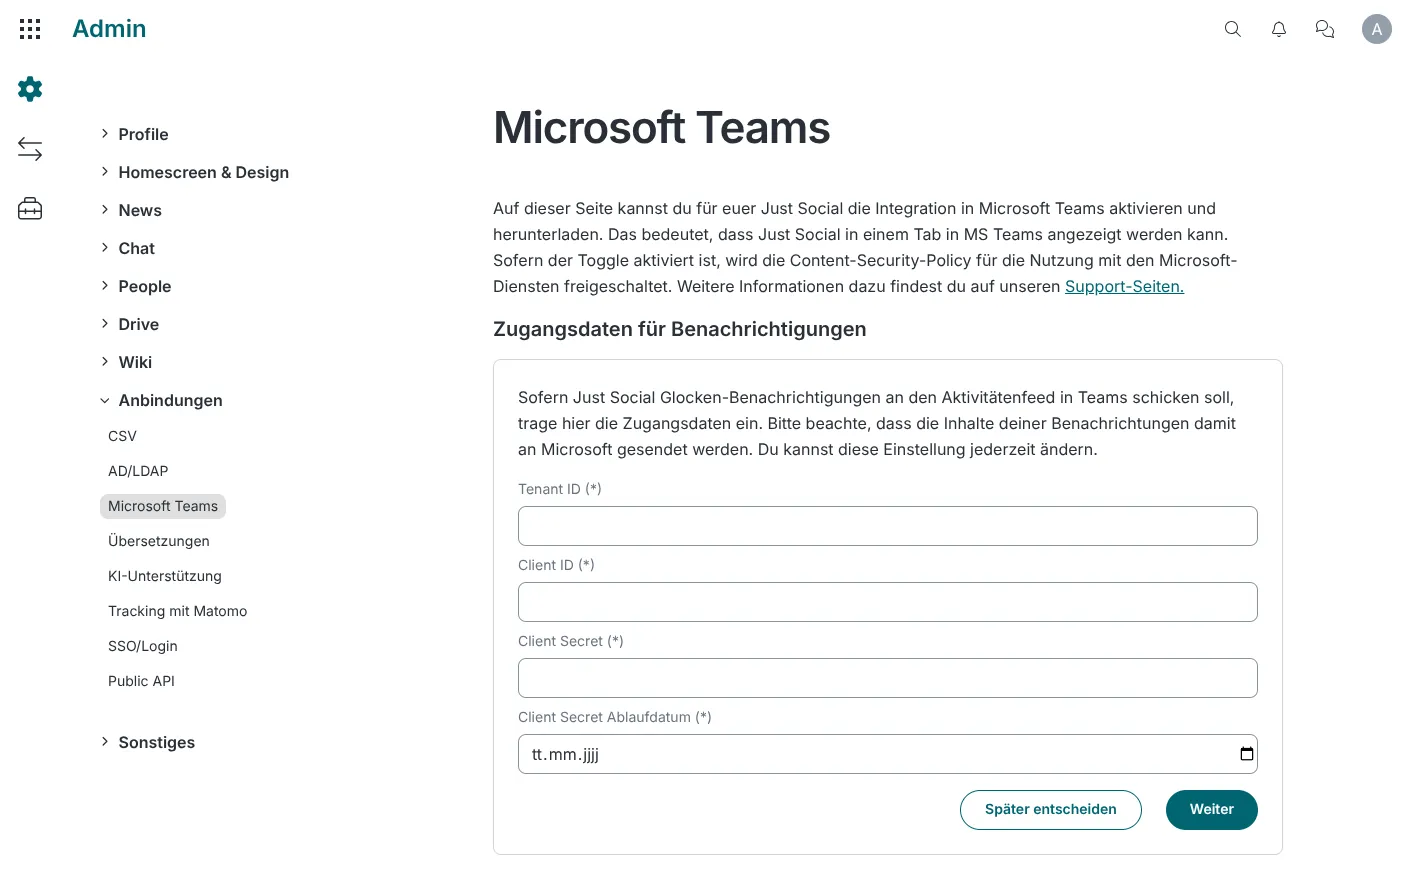Click the transfer arrows sidebar icon

(30, 149)
